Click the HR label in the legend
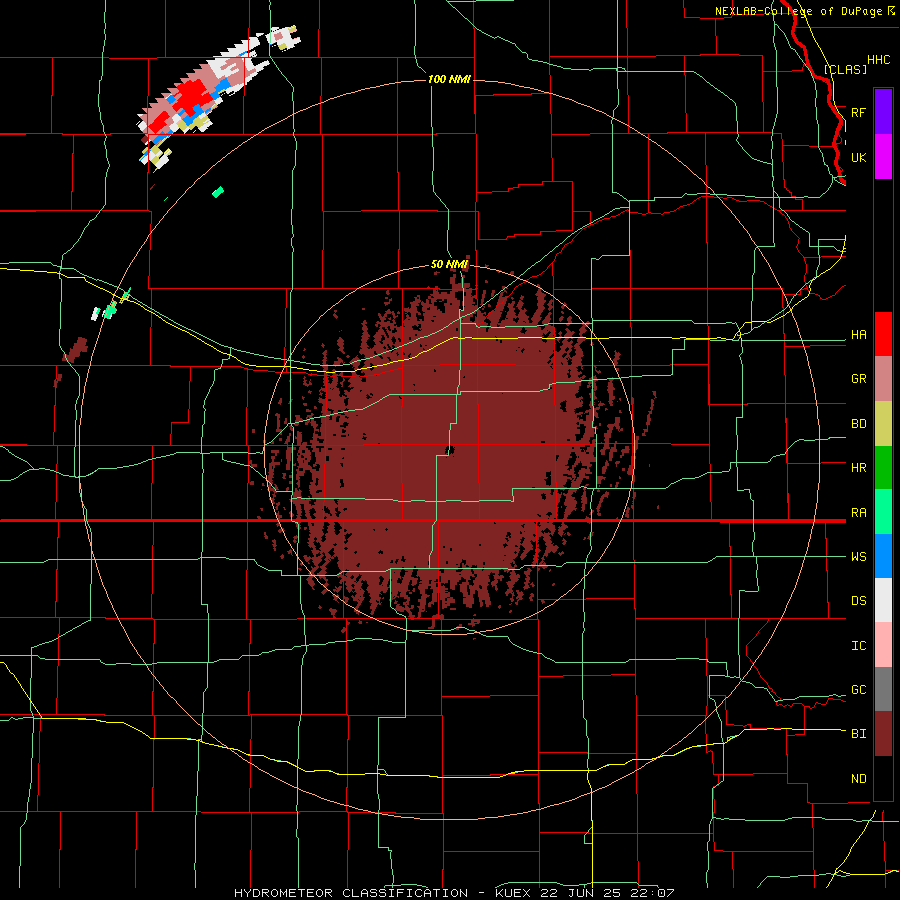This screenshot has width=900, height=900. 858,468
